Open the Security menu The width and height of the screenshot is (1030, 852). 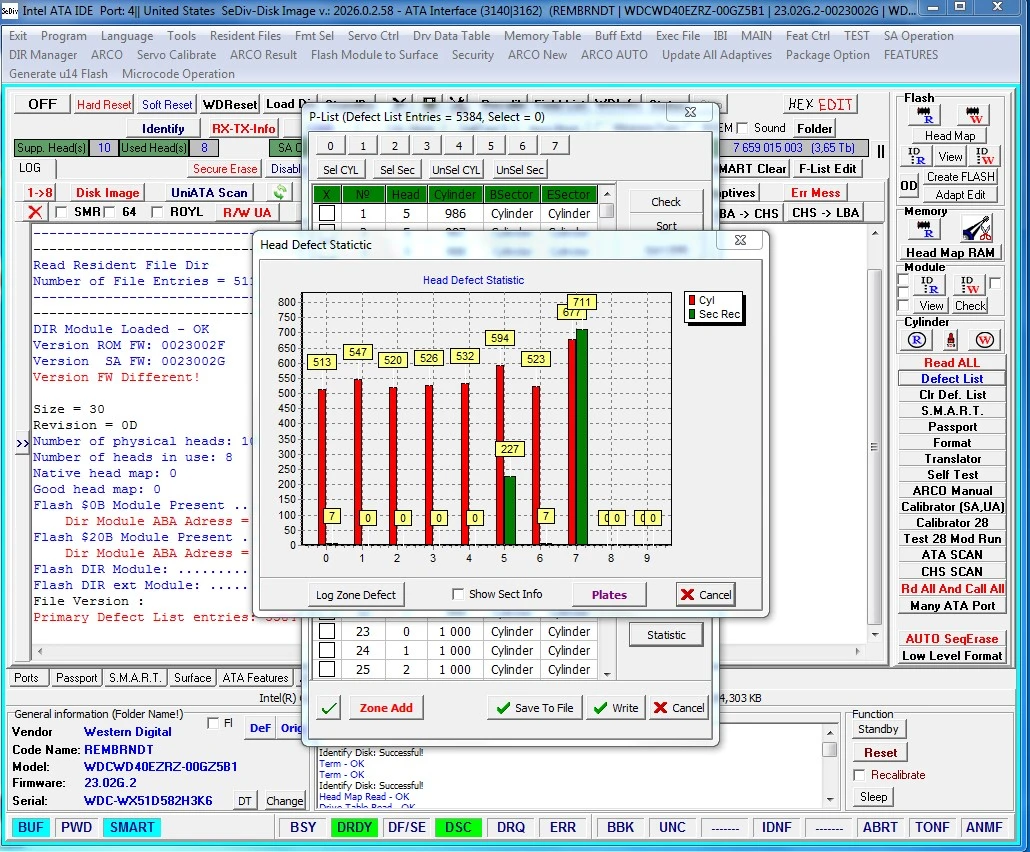[x=472, y=55]
